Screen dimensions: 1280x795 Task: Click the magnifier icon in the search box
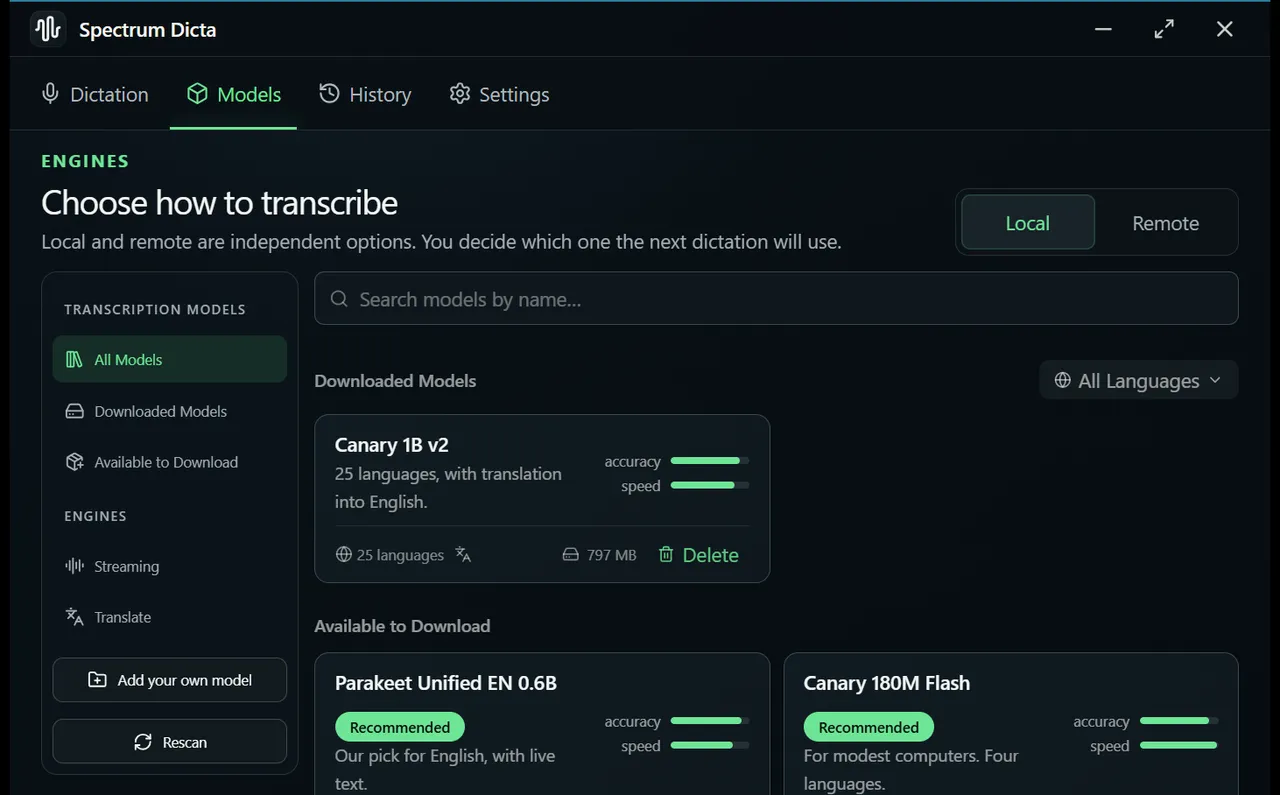point(339,299)
